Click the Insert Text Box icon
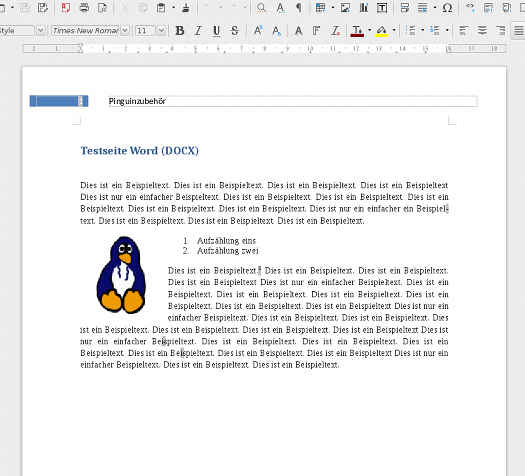The height and width of the screenshot is (476, 525). 382,7
